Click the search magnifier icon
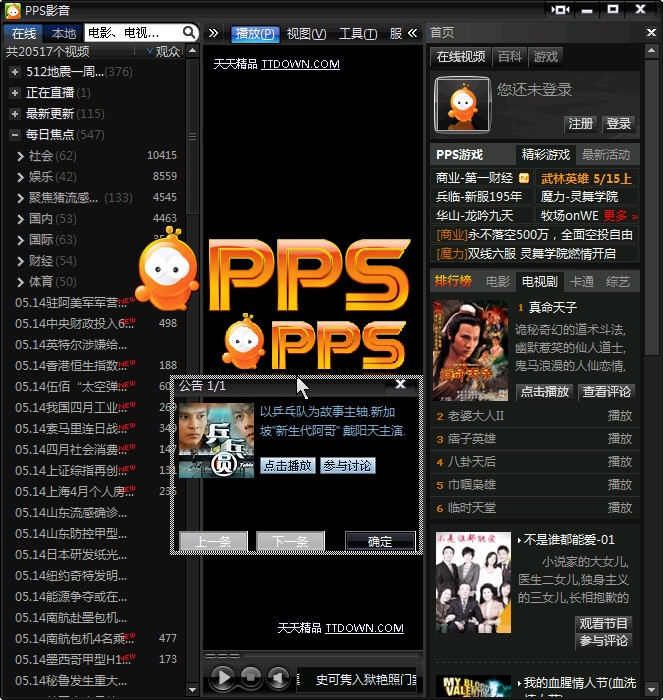663x700 pixels. (x=189, y=32)
